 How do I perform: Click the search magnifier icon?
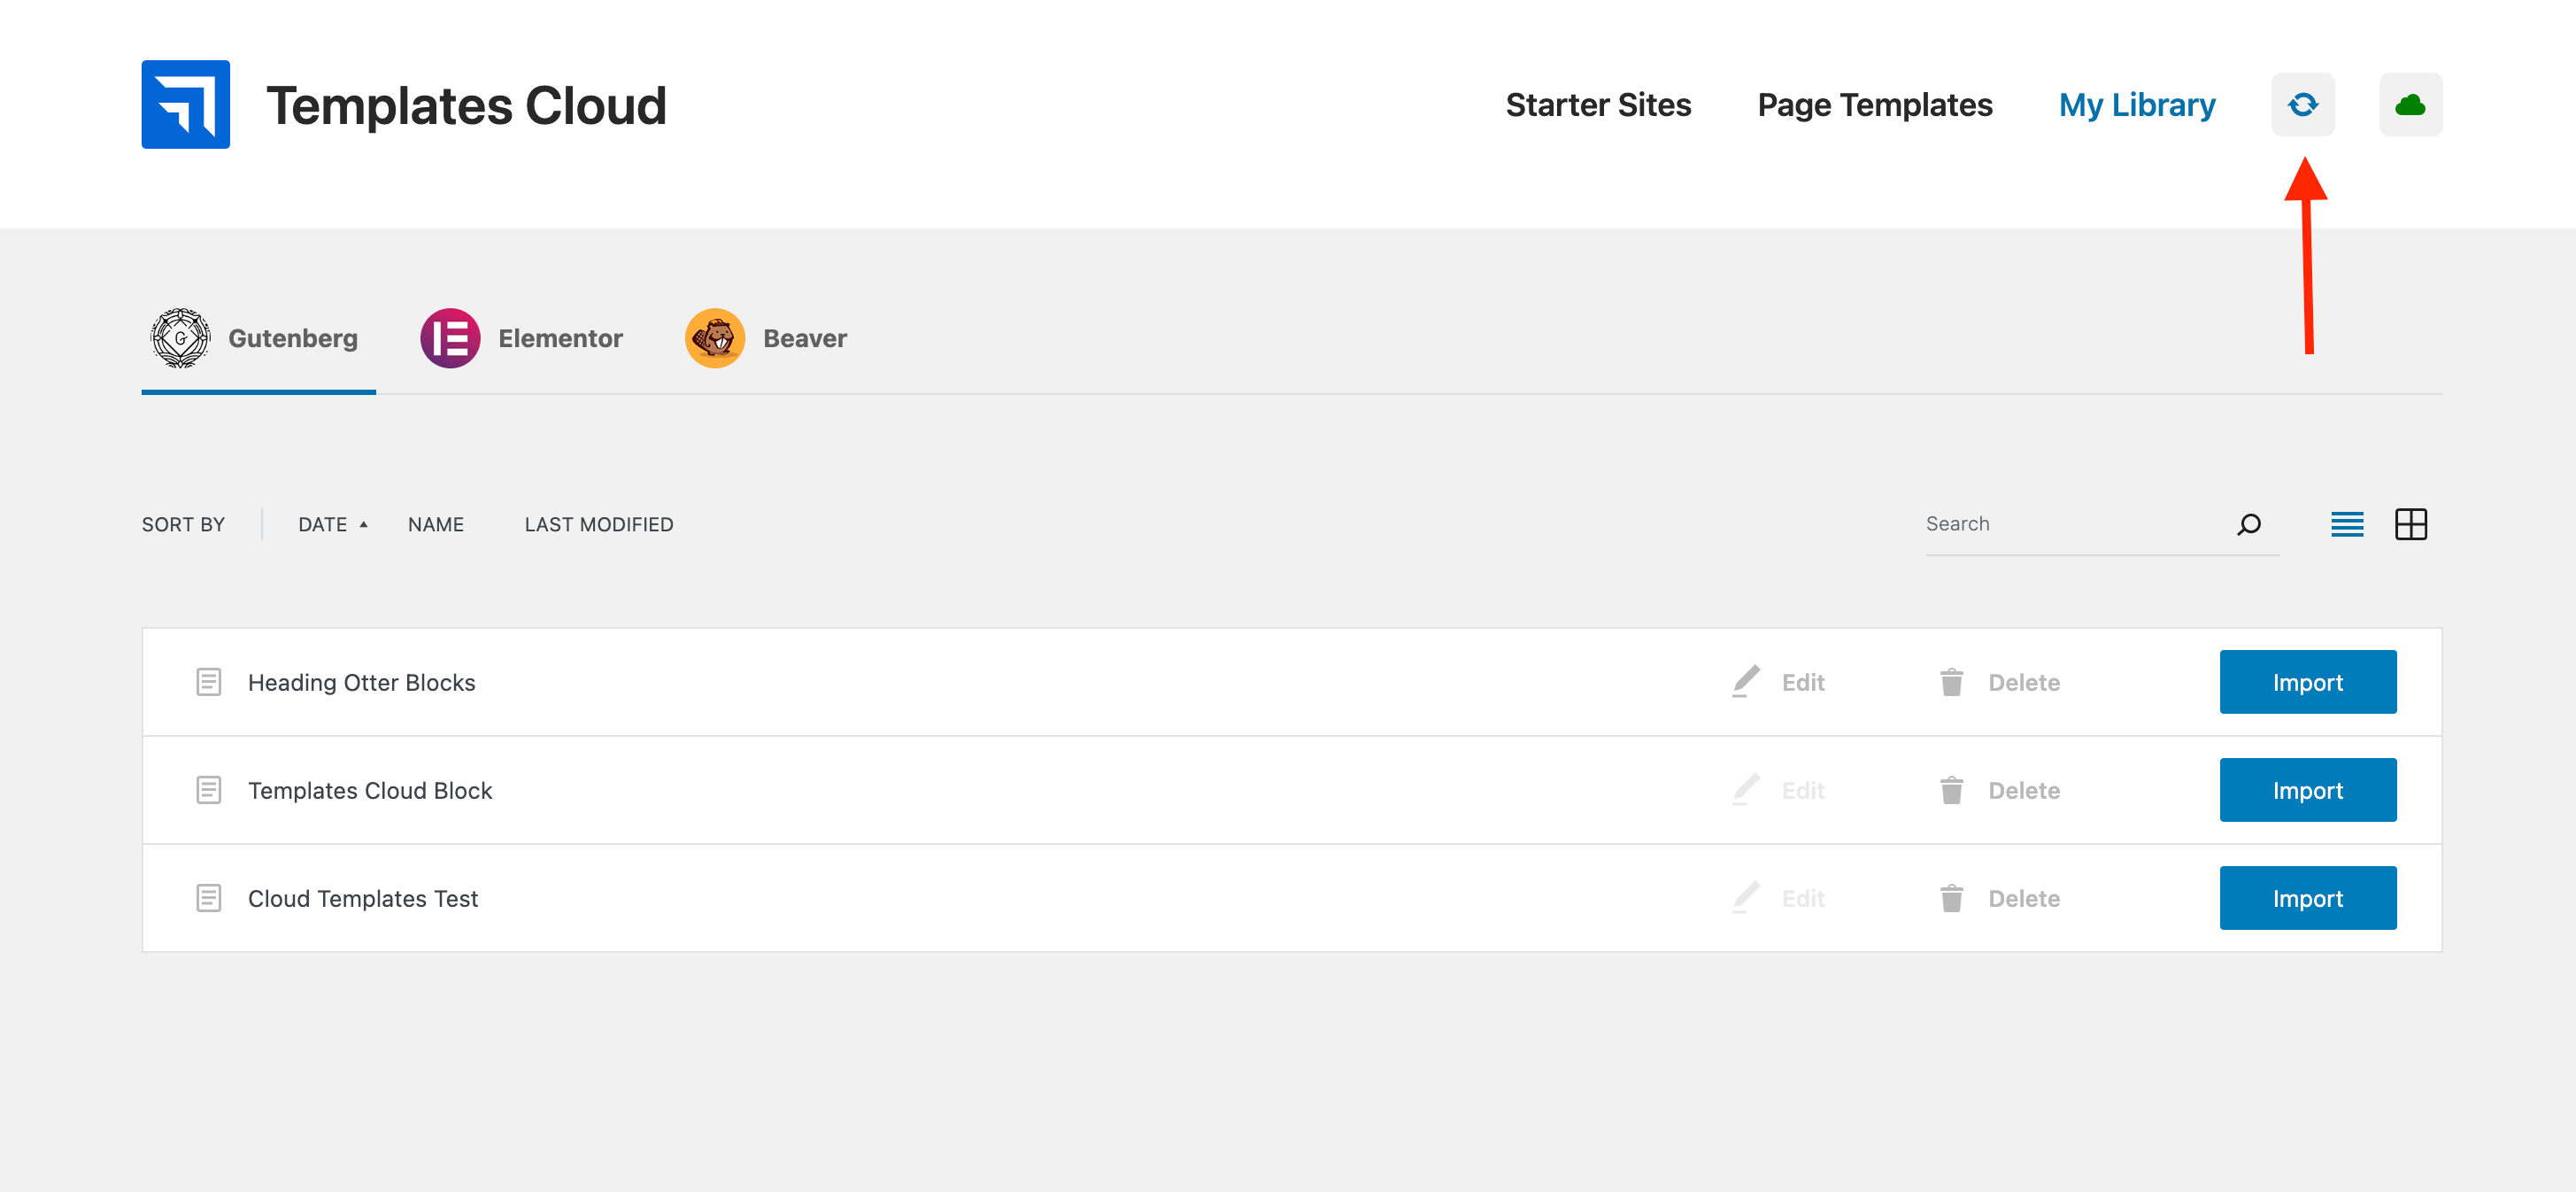[2249, 524]
